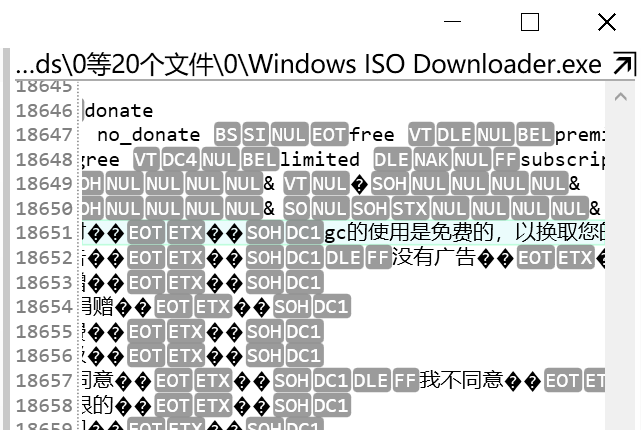Select line number 18654 in gutter
This screenshot has width=641, height=430.
[44, 307]
